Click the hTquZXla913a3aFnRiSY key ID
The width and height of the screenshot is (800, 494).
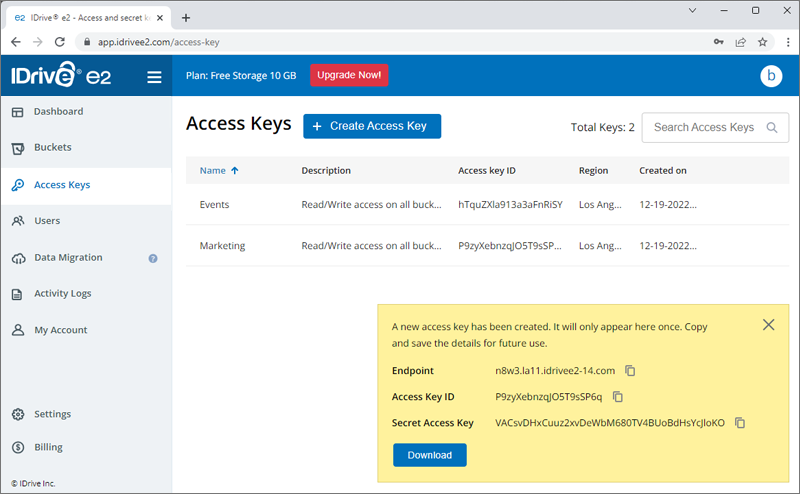510,205
